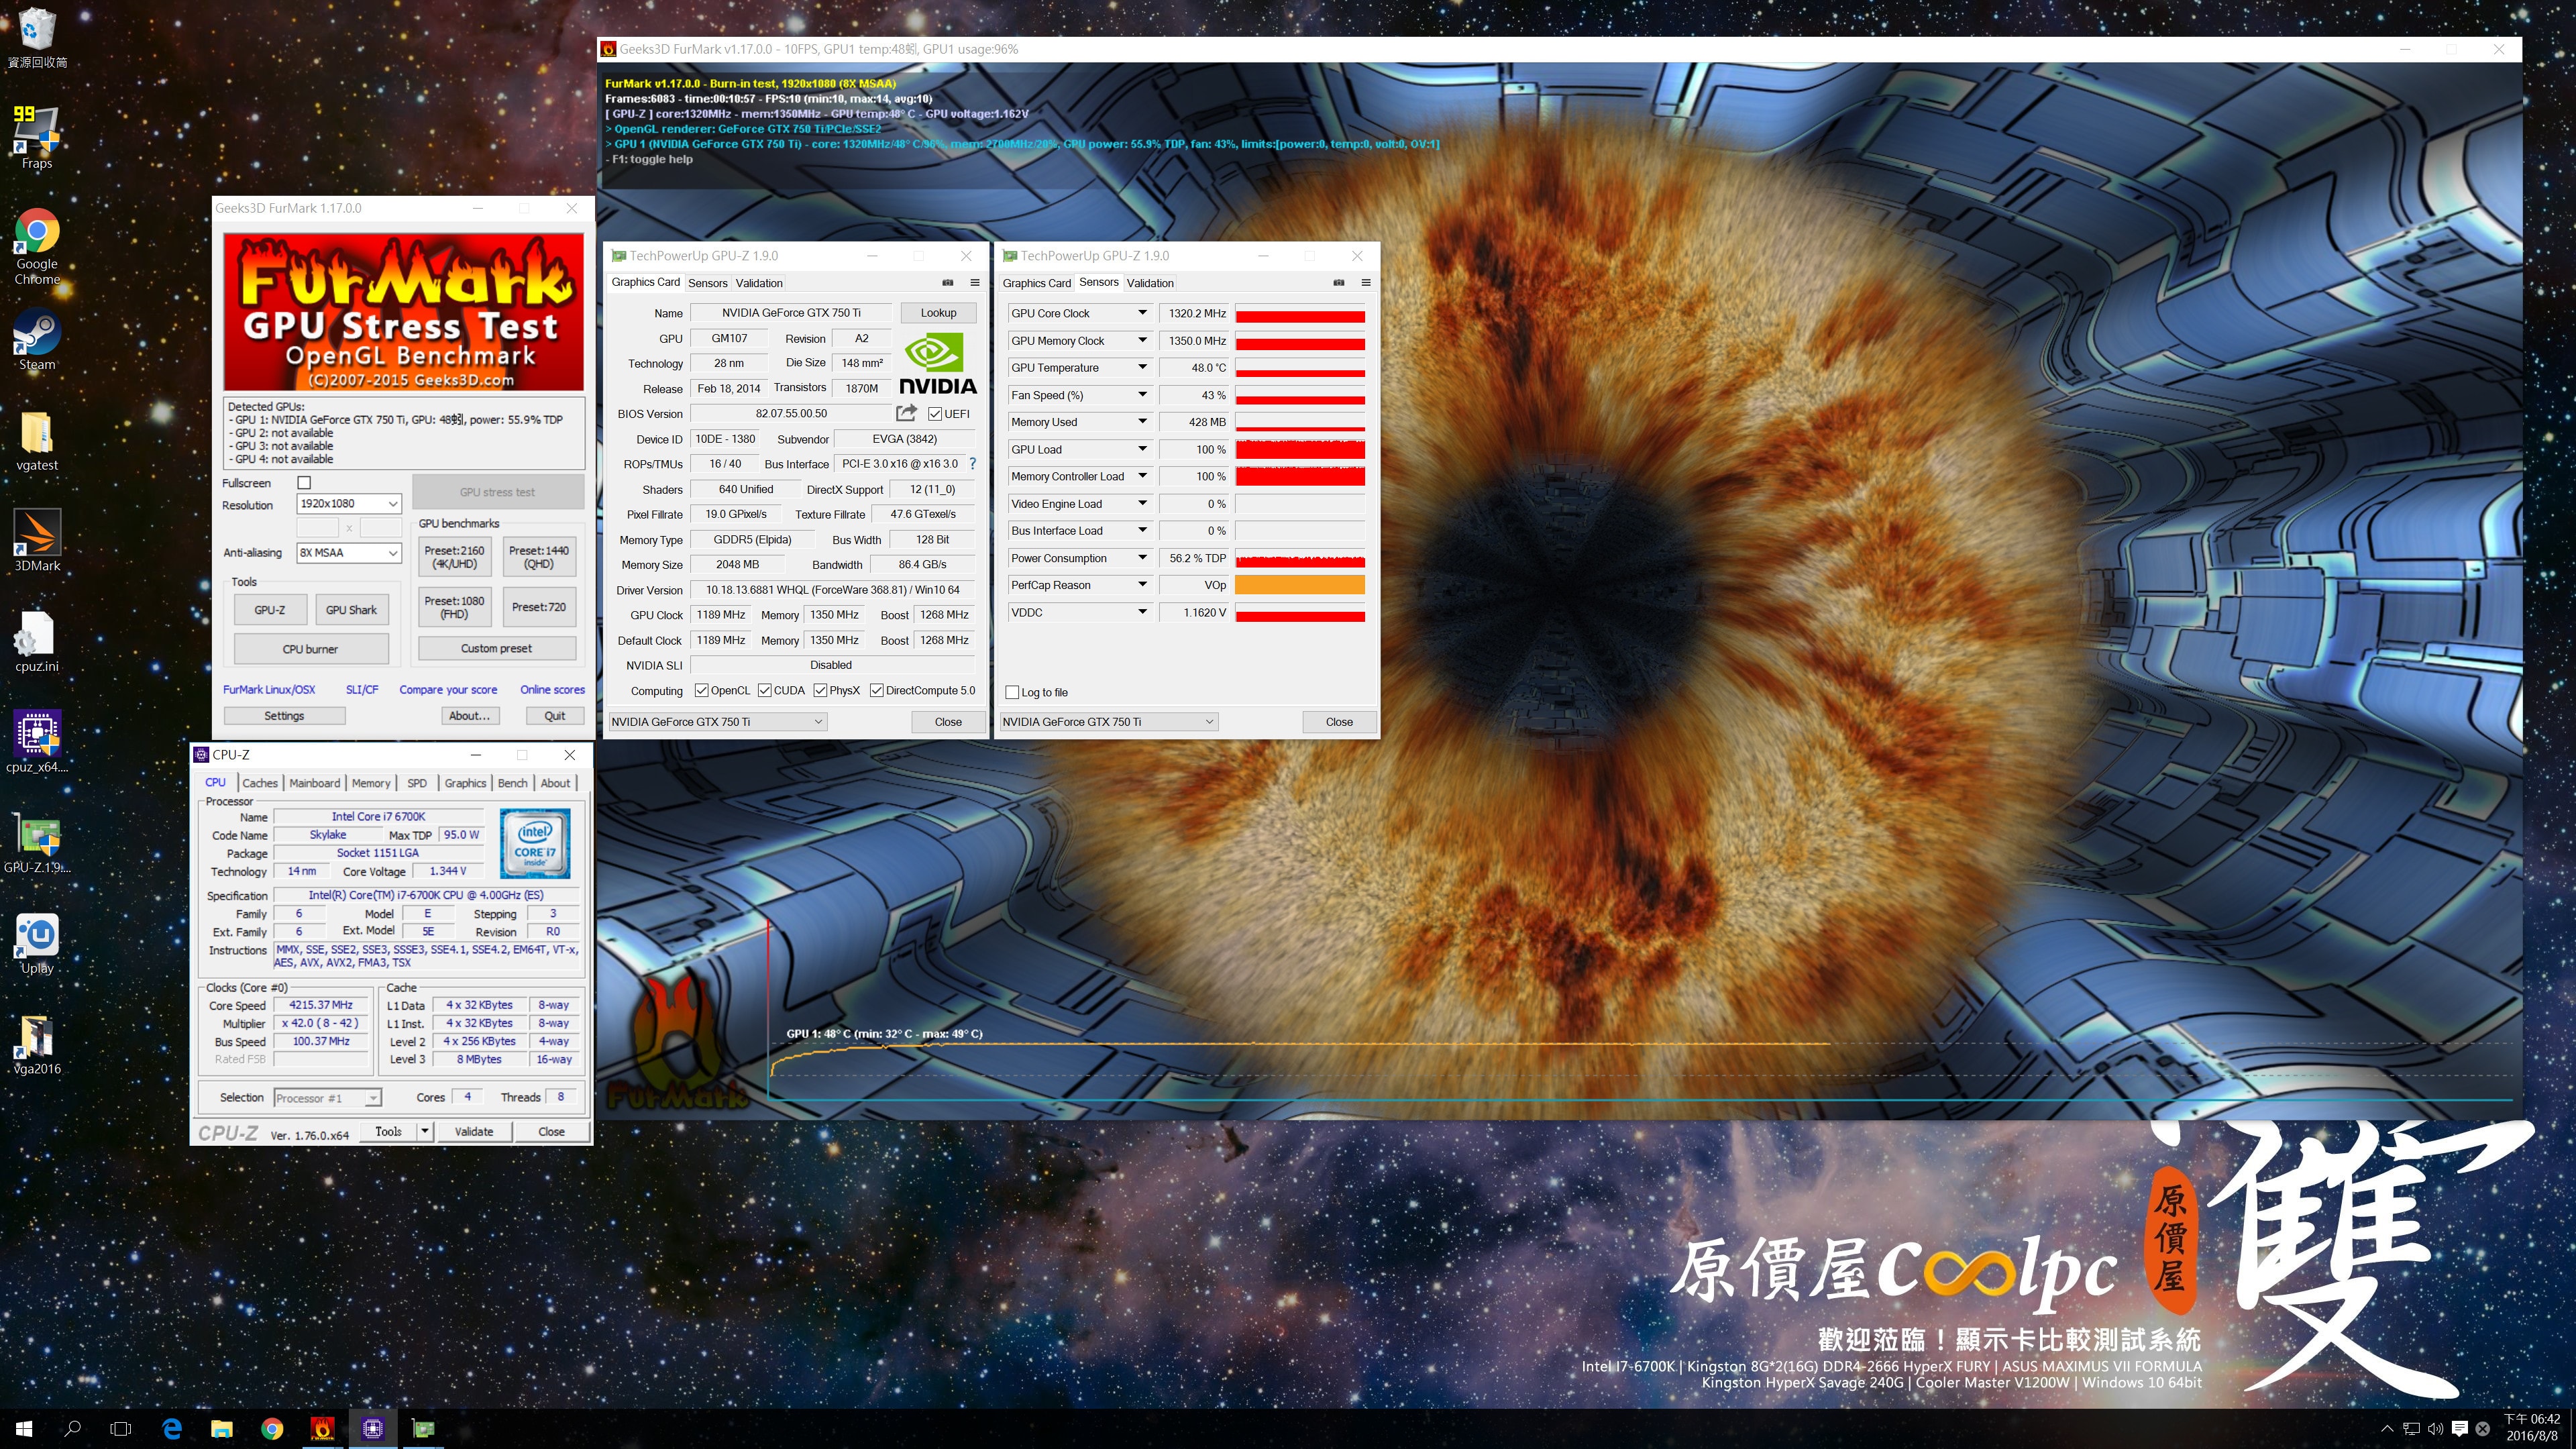2576x1449 pixels.
Task: Open Validation tab in GPU-Z Sensors window
Action: tap(1150, 284)
